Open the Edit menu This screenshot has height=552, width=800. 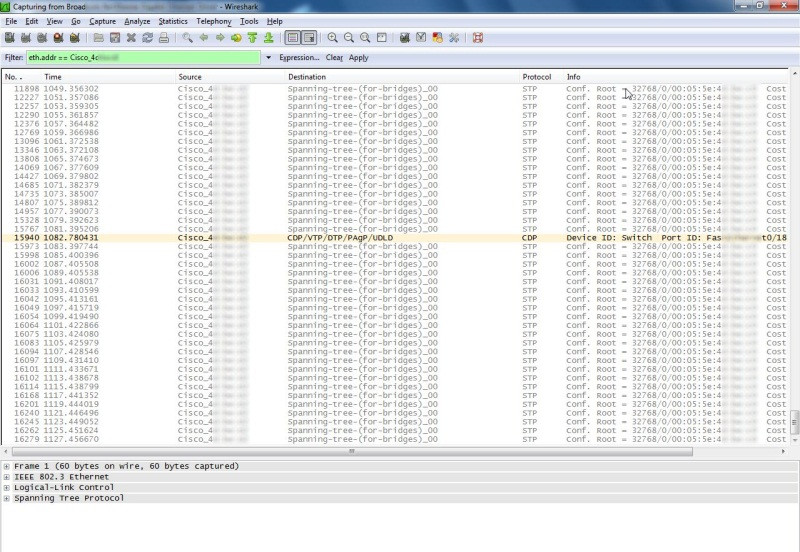tap(32, 21)
